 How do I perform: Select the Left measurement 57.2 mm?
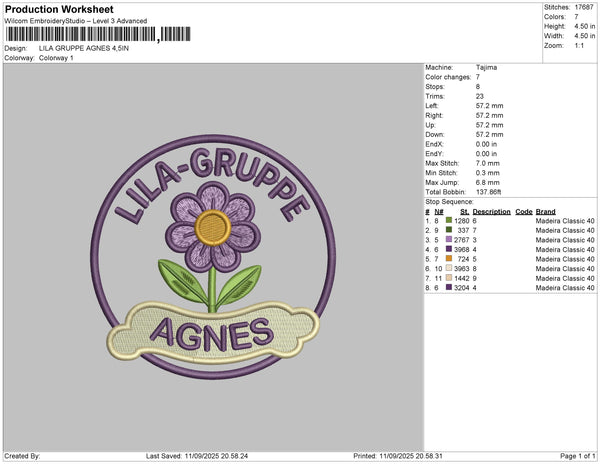(490, 106)
